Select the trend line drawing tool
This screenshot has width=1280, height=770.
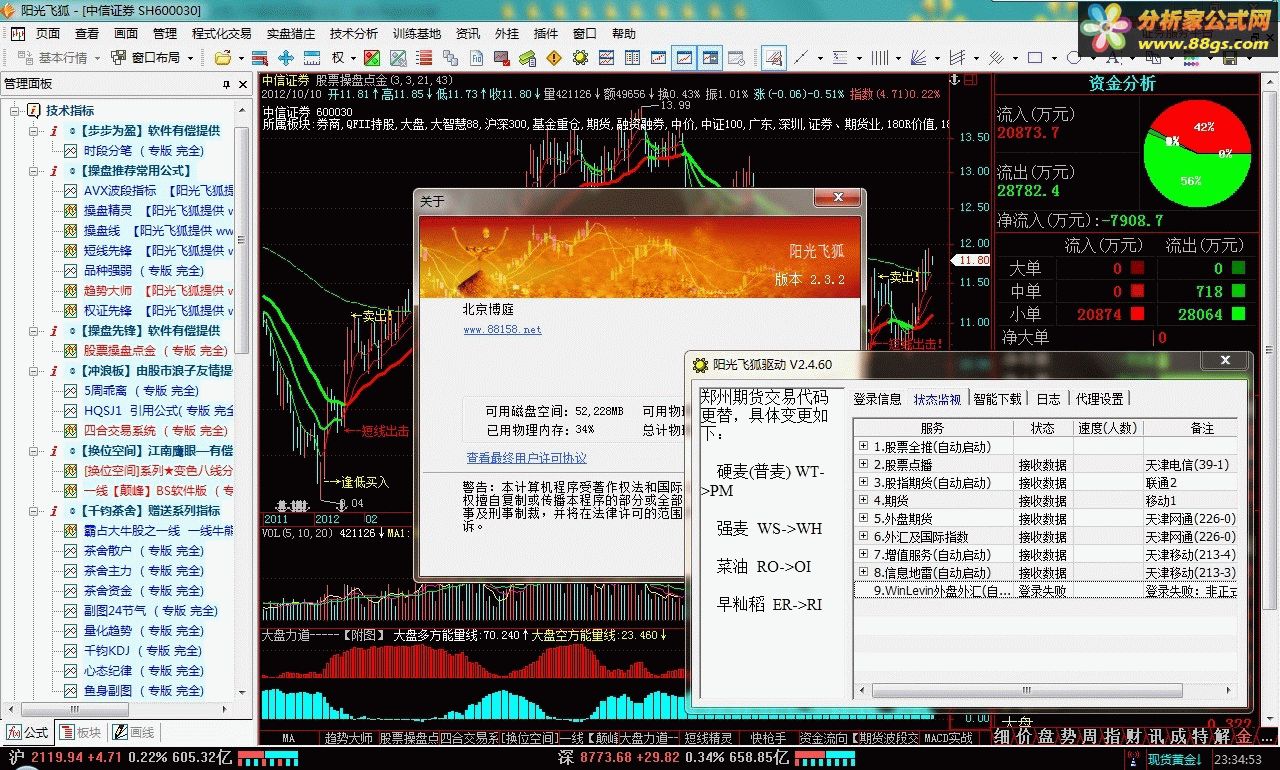801,58
